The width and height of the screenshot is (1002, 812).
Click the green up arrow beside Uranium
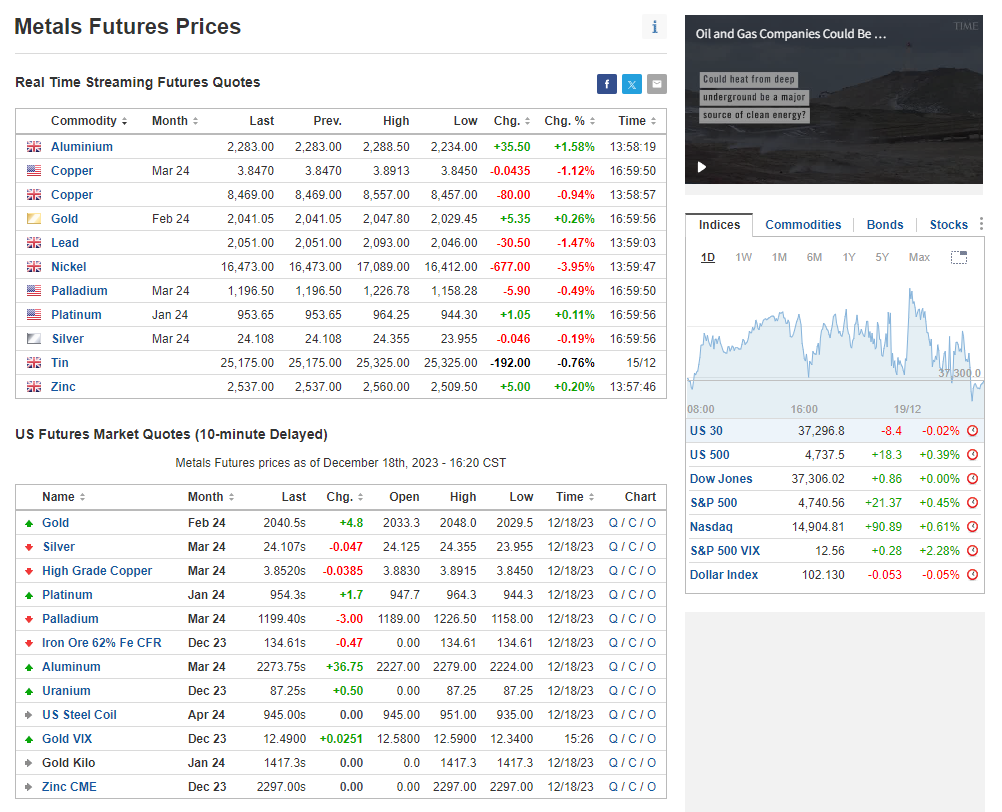pos(29,691)
